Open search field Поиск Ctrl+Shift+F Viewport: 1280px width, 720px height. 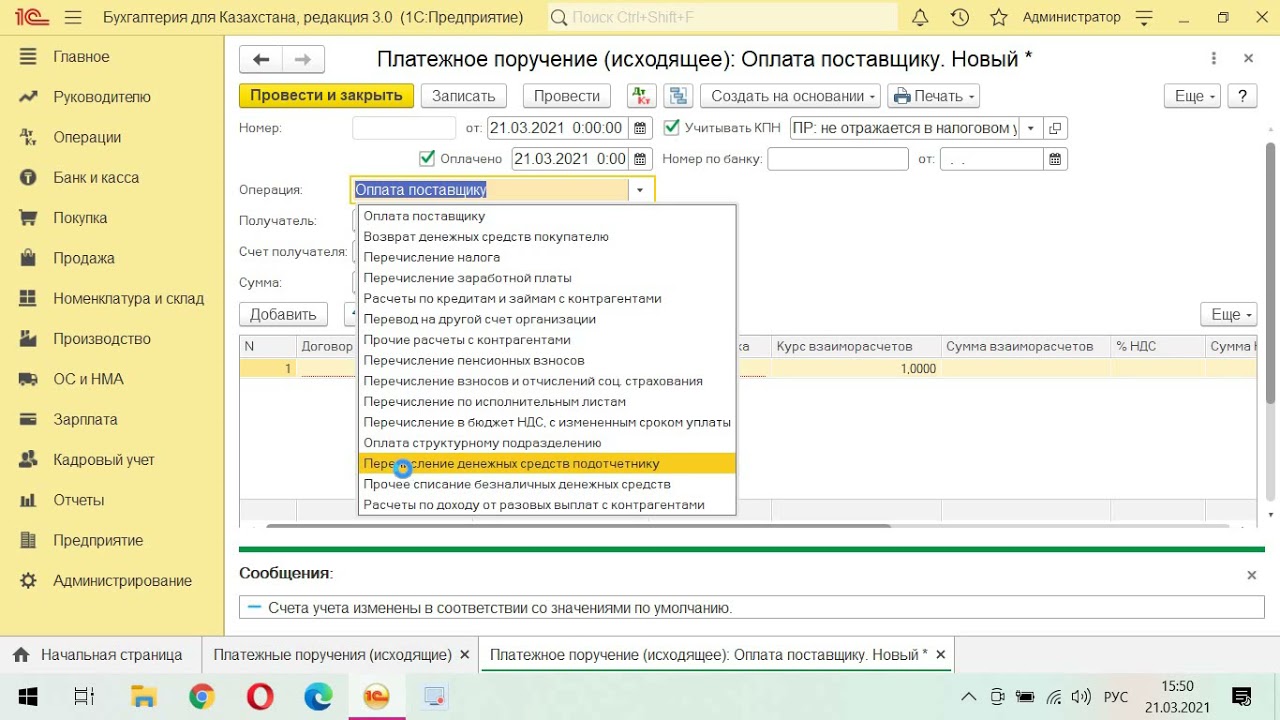722,18
